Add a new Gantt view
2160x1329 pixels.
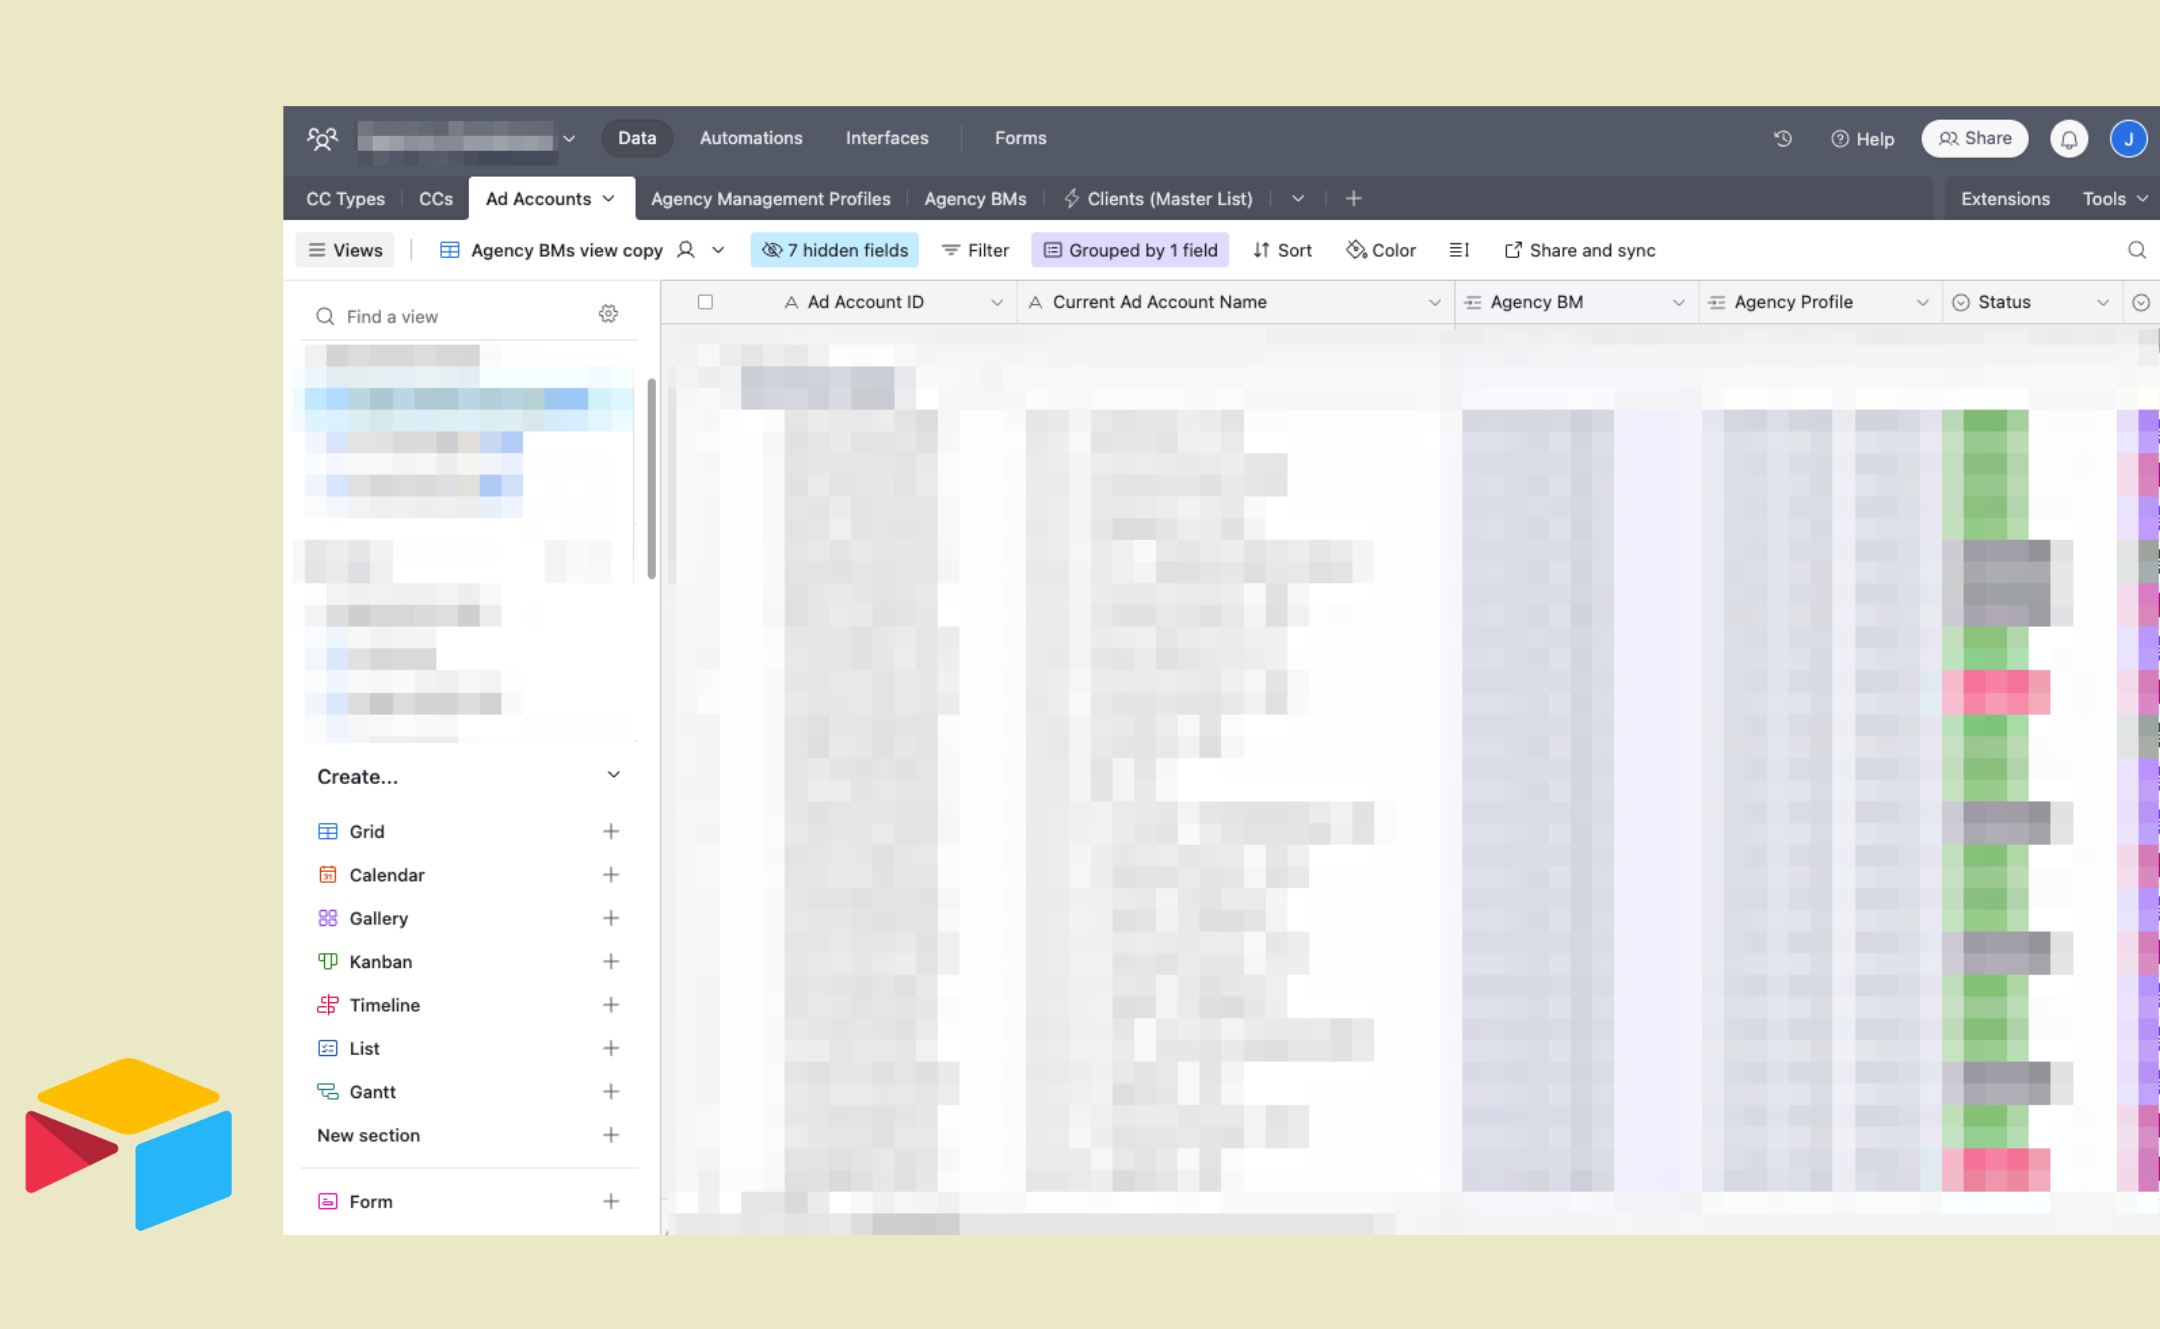click(611, 1091)
